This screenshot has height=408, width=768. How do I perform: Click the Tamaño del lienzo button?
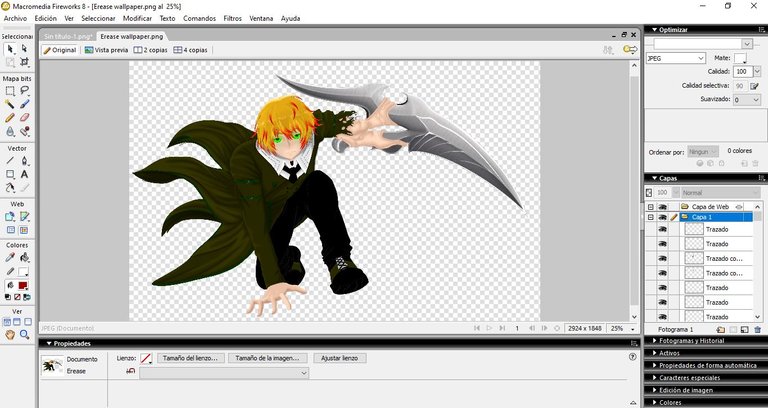[190, 358]
